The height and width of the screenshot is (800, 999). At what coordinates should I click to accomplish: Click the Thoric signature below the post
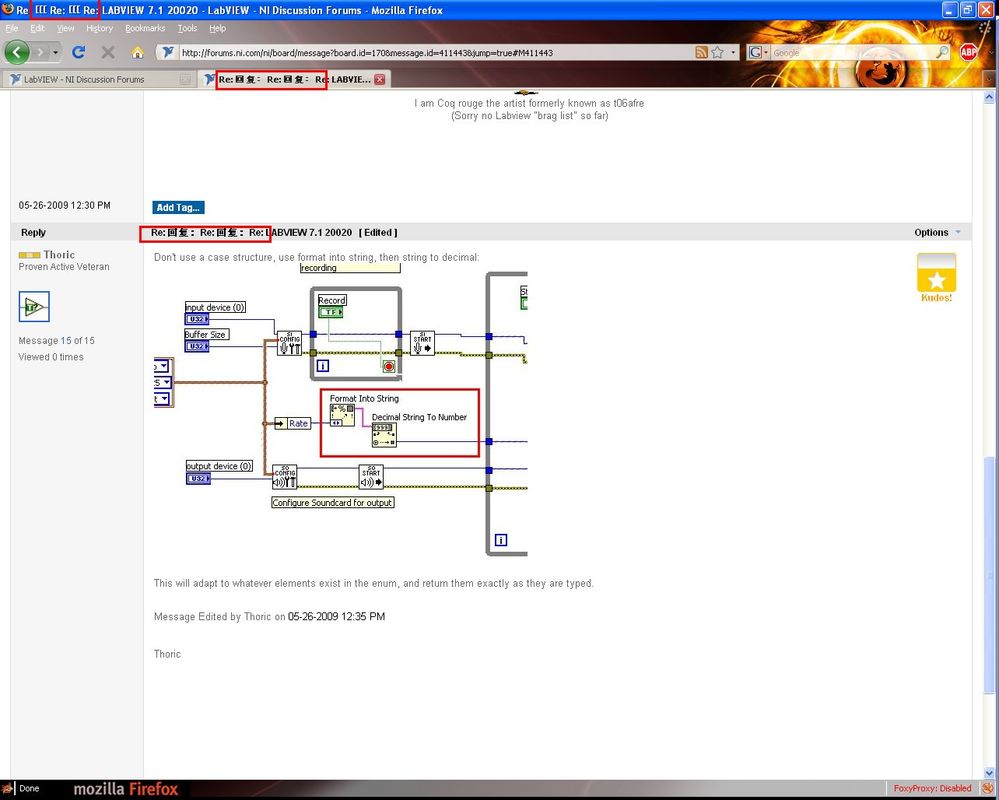(167, 654)
